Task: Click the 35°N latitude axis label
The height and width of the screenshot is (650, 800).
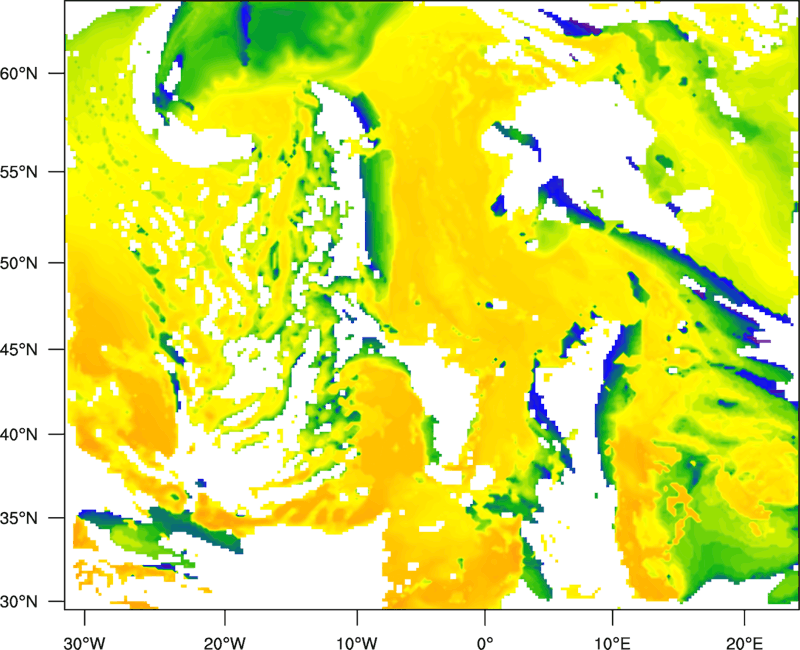Action: tap(19, 518)
